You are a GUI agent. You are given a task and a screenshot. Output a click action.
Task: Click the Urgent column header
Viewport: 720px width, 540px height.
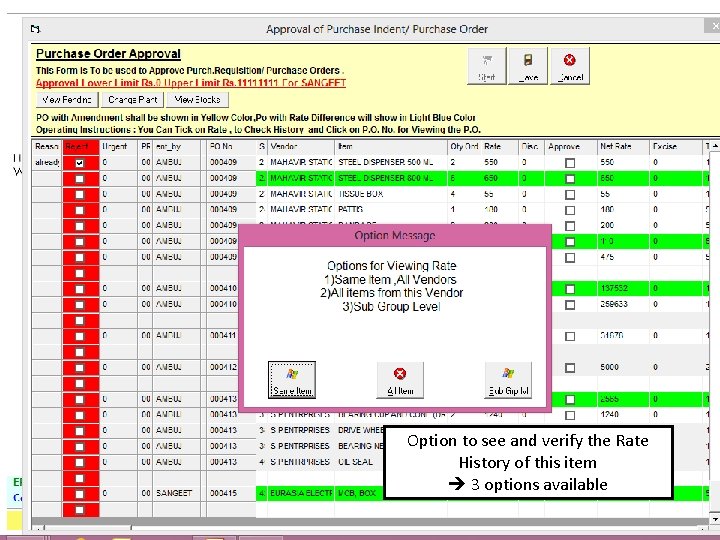pyautogui.click(x=118, y=146)
